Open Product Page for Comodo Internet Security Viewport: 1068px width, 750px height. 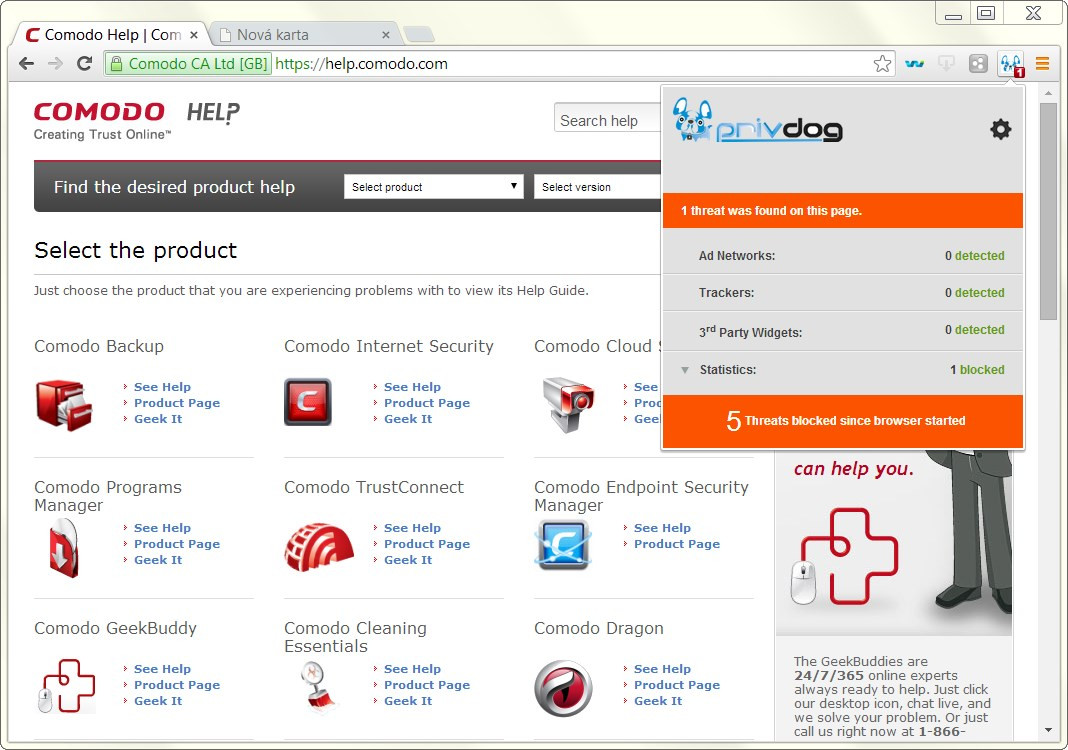tap(427, 403)
